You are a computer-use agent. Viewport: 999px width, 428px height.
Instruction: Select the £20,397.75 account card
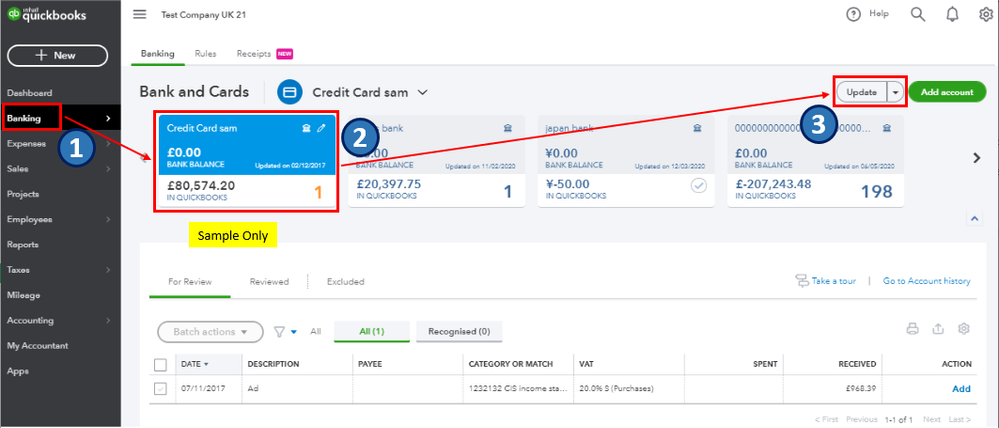[436, 161]
